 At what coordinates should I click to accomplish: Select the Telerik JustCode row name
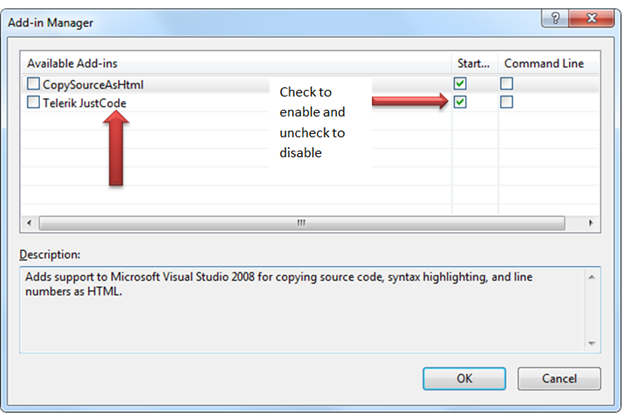85,102
